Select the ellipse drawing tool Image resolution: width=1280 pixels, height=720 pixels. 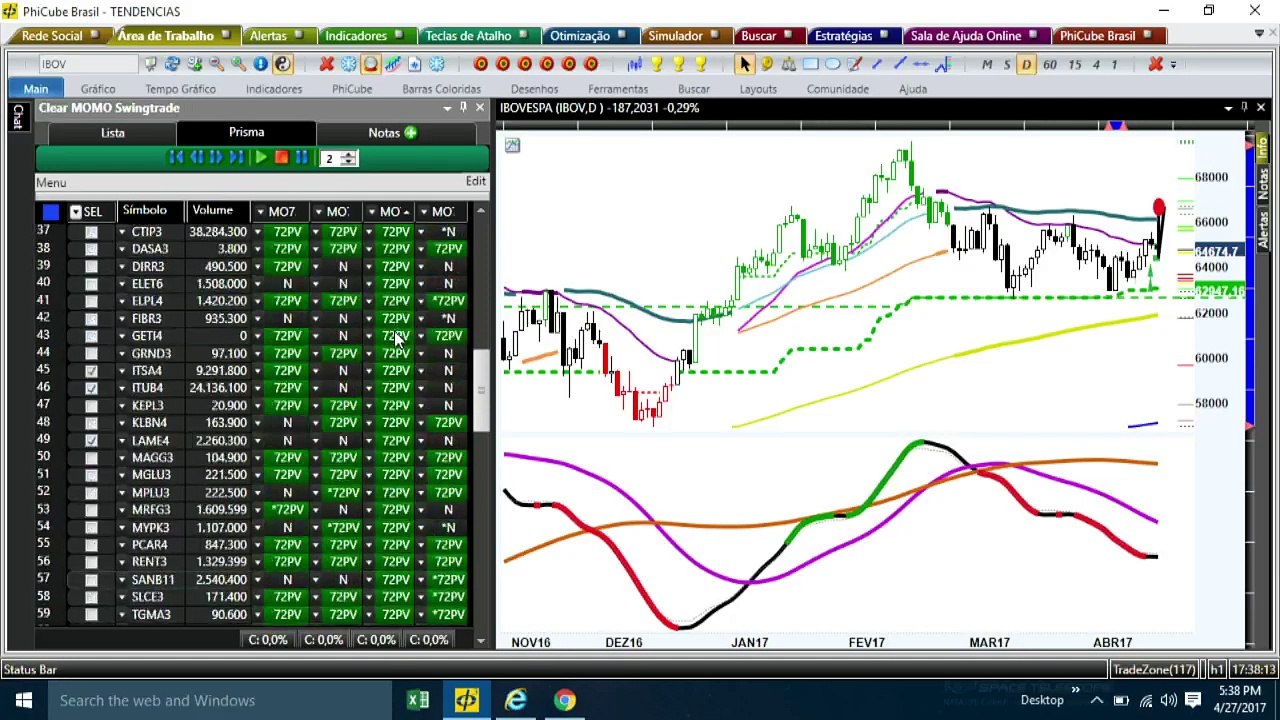coord(832,64)
